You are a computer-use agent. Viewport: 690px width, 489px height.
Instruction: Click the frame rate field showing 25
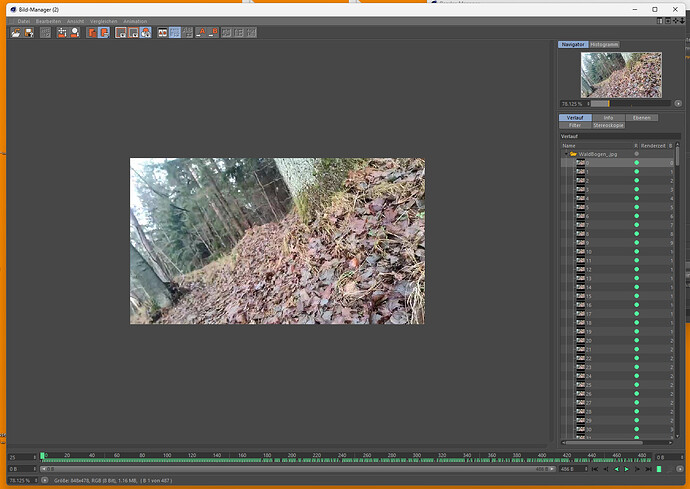pos(22,457)
